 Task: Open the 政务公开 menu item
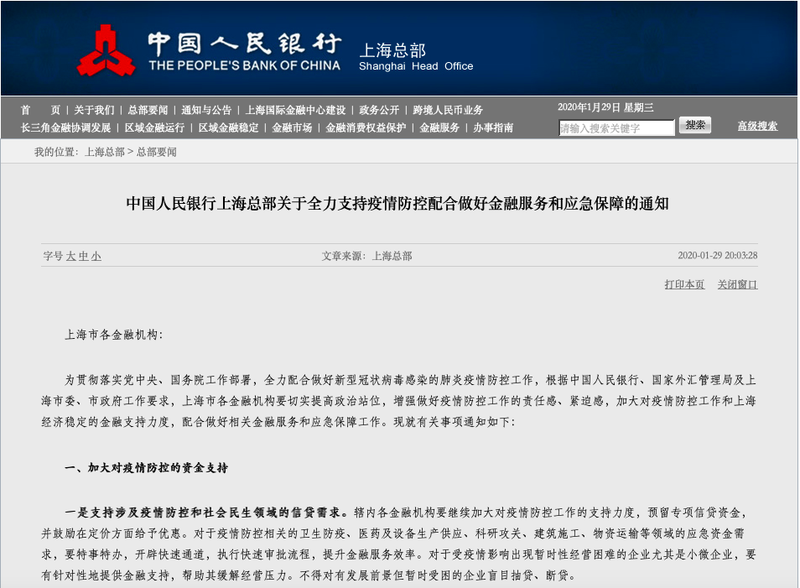click(379, 110)
